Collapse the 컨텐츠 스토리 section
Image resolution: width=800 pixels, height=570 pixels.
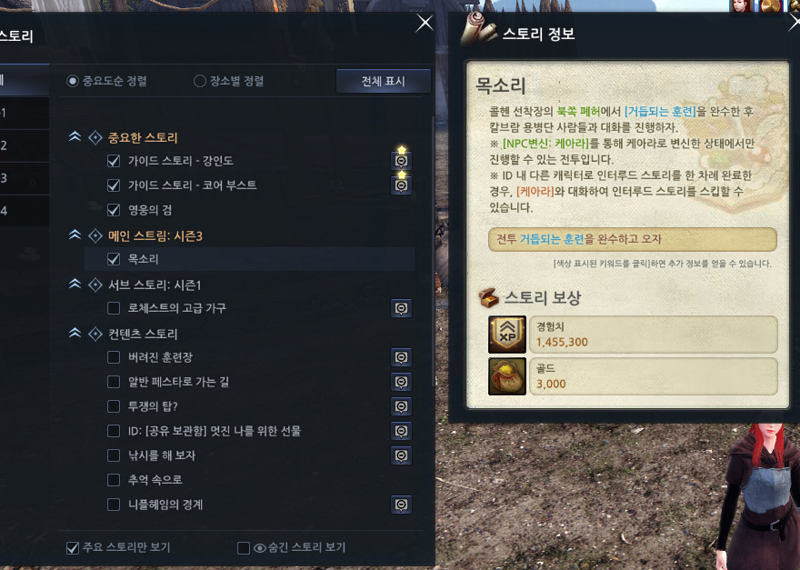point(75,333)
